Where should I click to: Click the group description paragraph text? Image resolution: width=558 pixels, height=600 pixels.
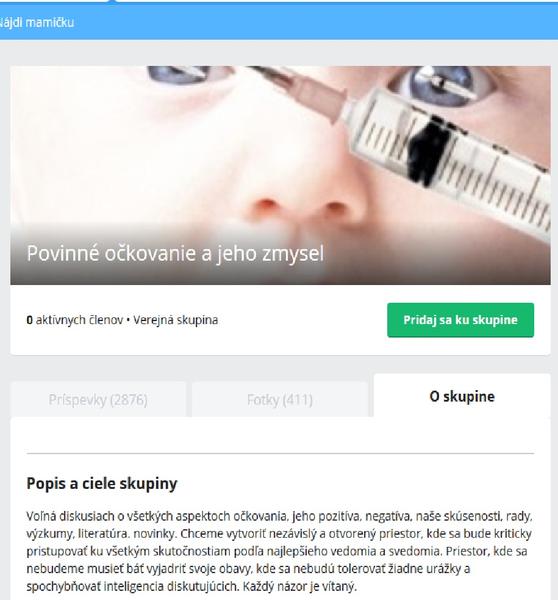point(279,551)
